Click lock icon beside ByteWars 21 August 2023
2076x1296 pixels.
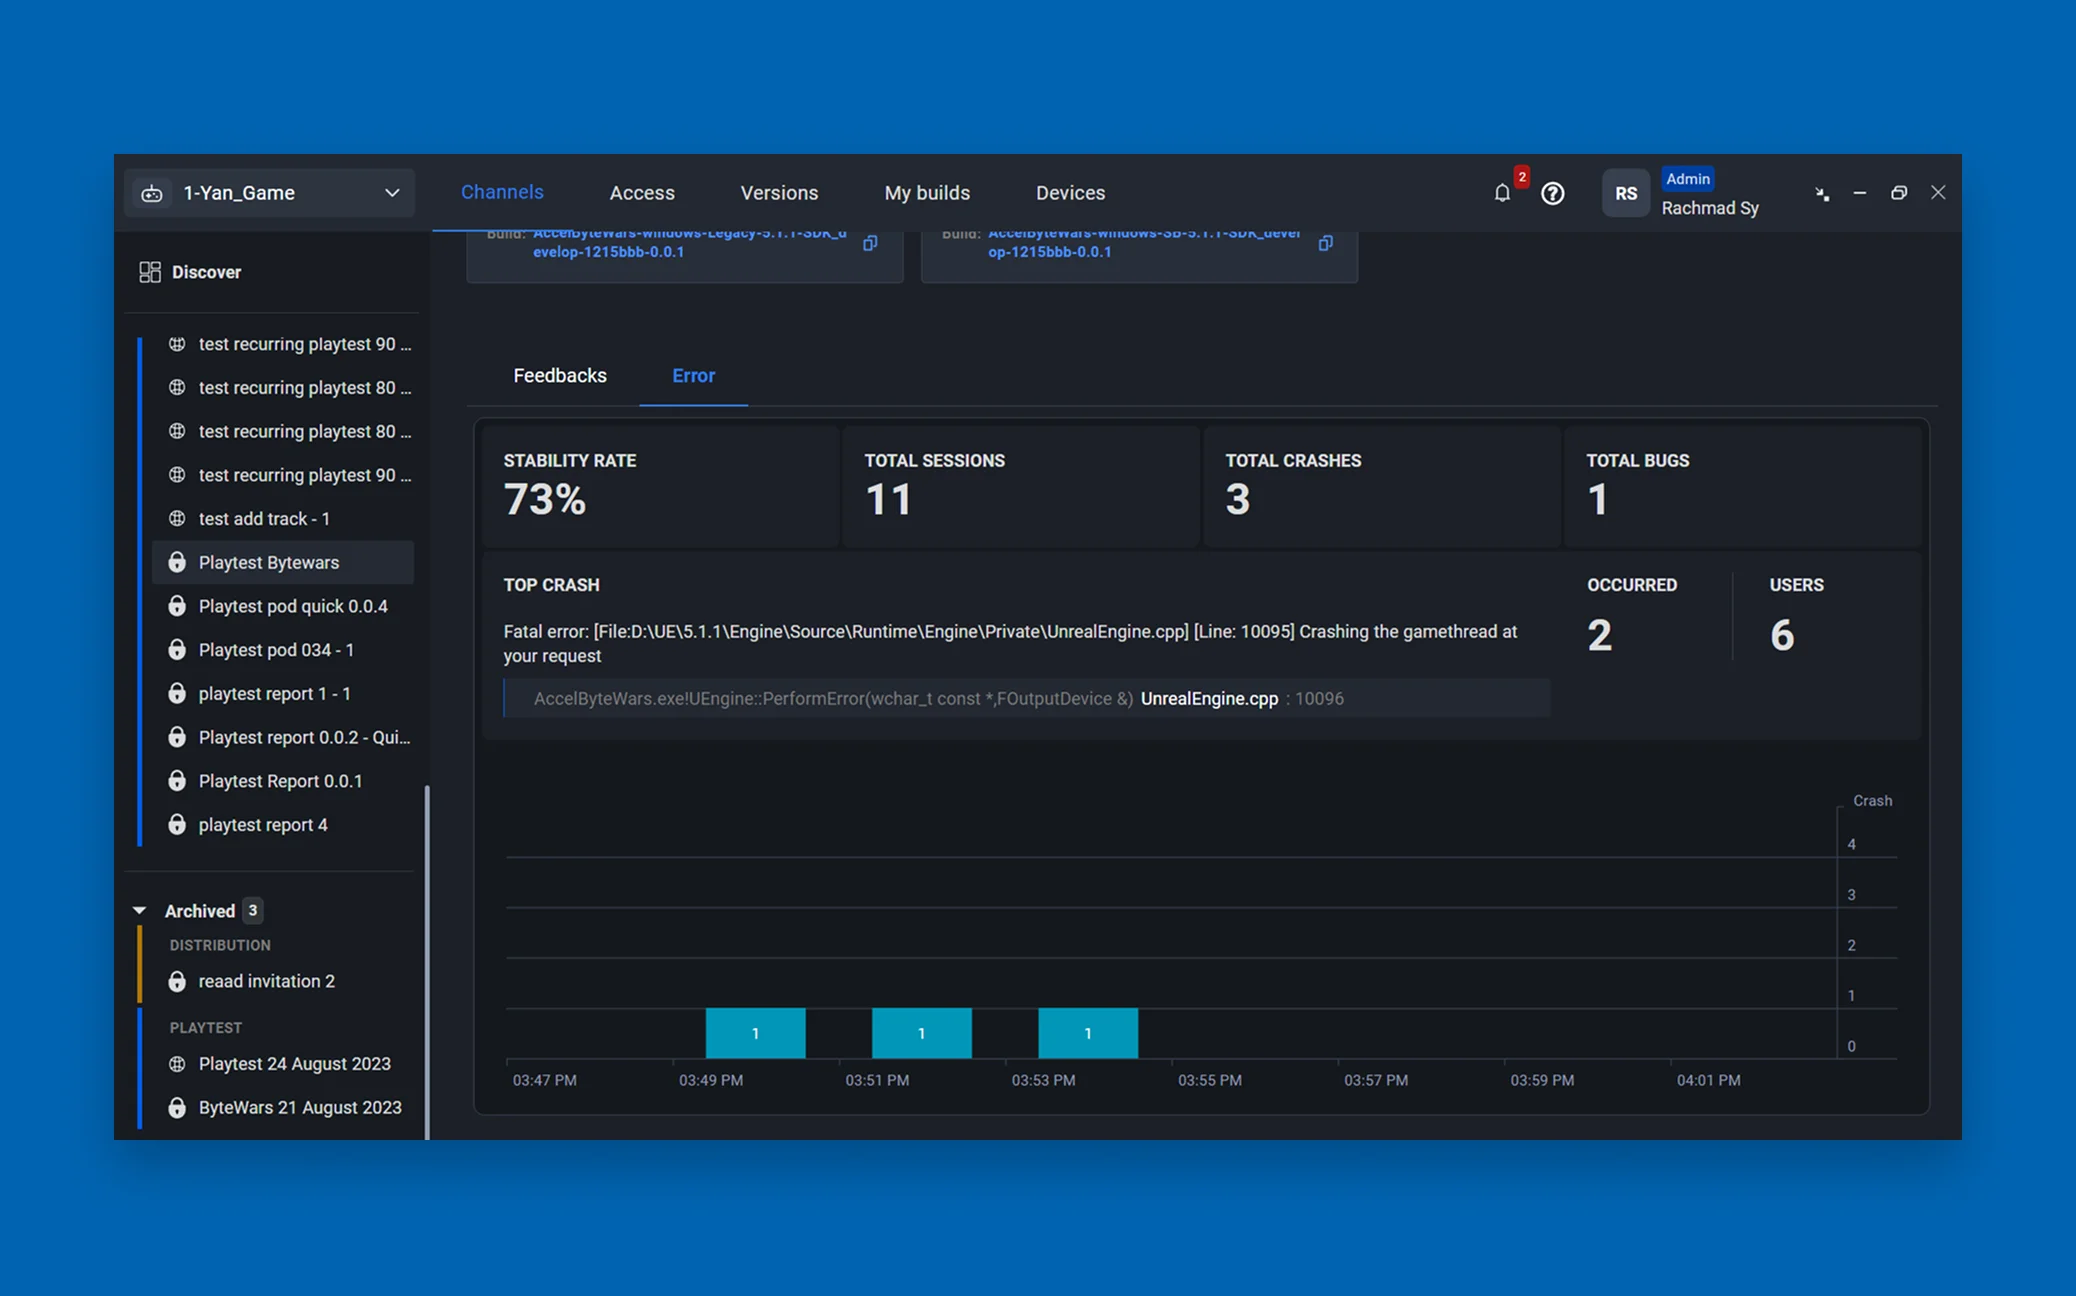177,1107
